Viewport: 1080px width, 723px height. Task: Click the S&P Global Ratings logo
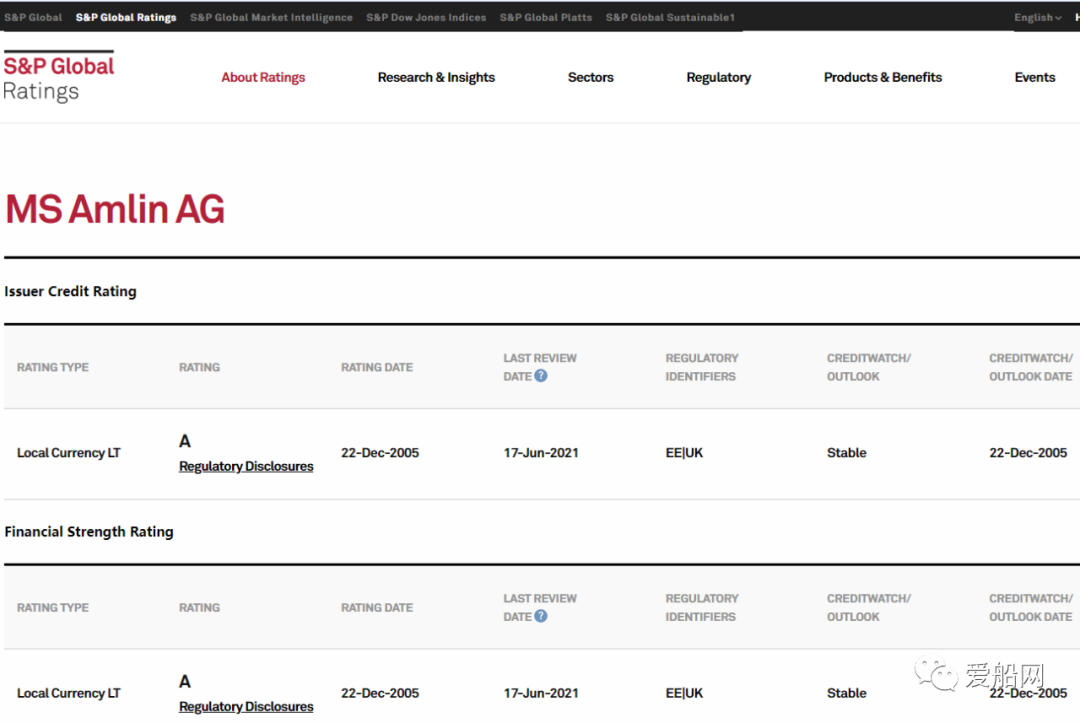click(59, 76)
